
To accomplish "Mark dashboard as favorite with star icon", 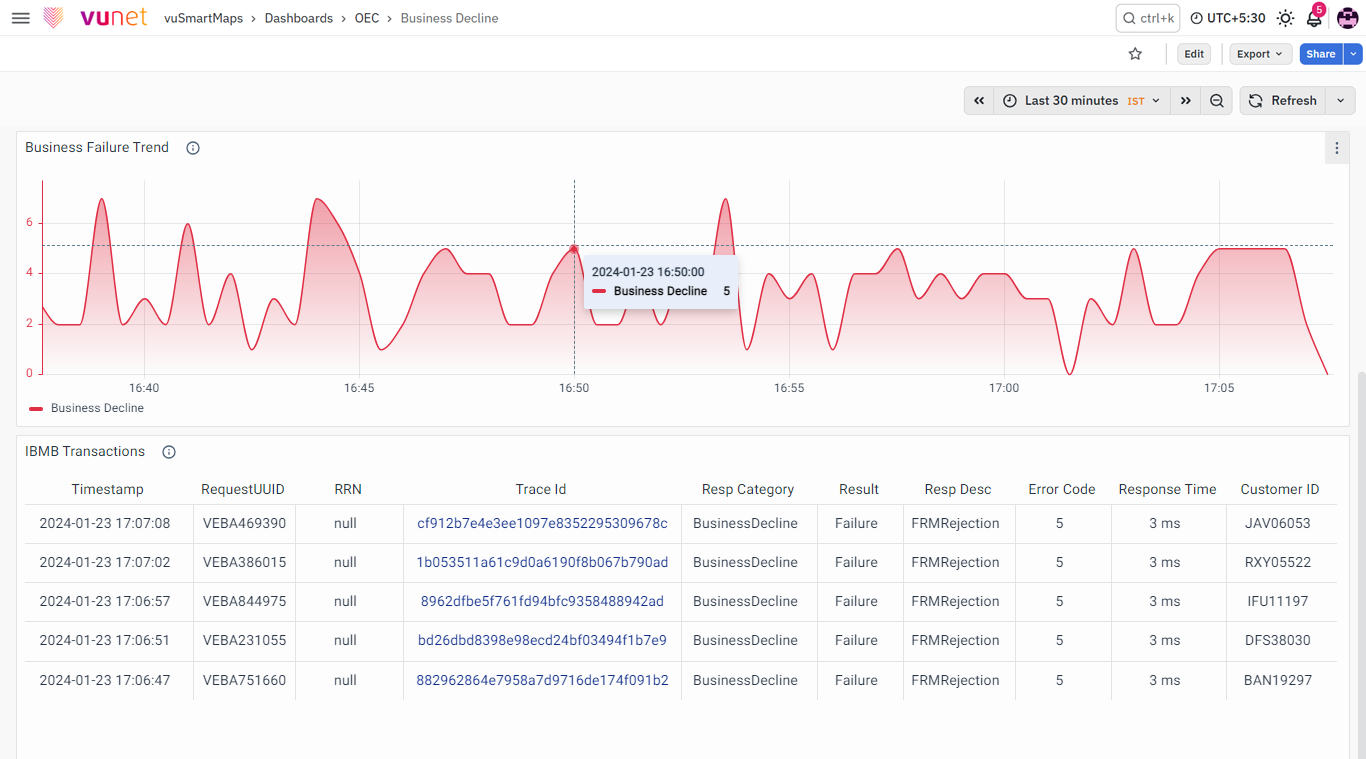I will [x=1135, y=54].
